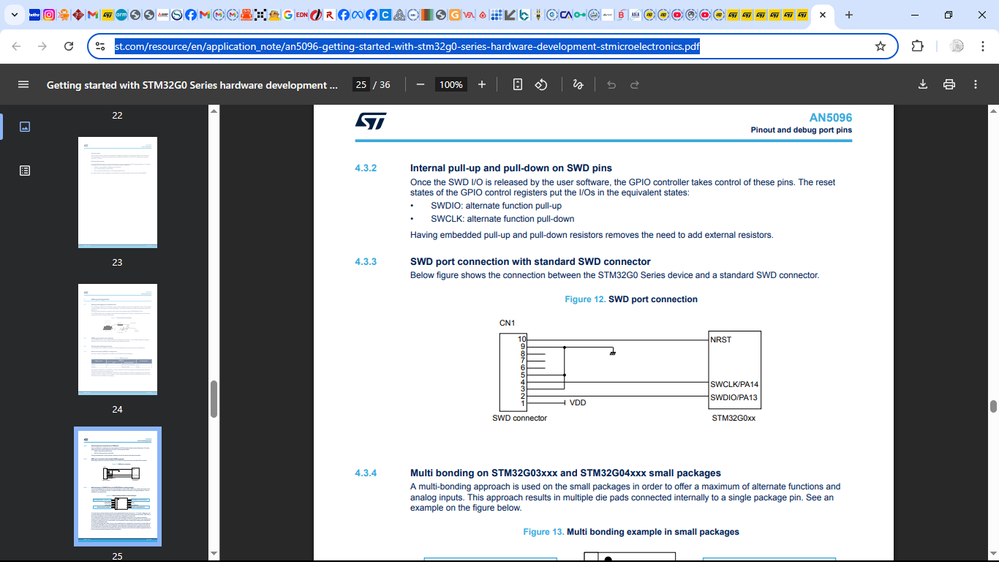Click the 'SWDIO/PA13' label in the diagram
The height and width of the screenshot is (562, 999).
(734, 397)
